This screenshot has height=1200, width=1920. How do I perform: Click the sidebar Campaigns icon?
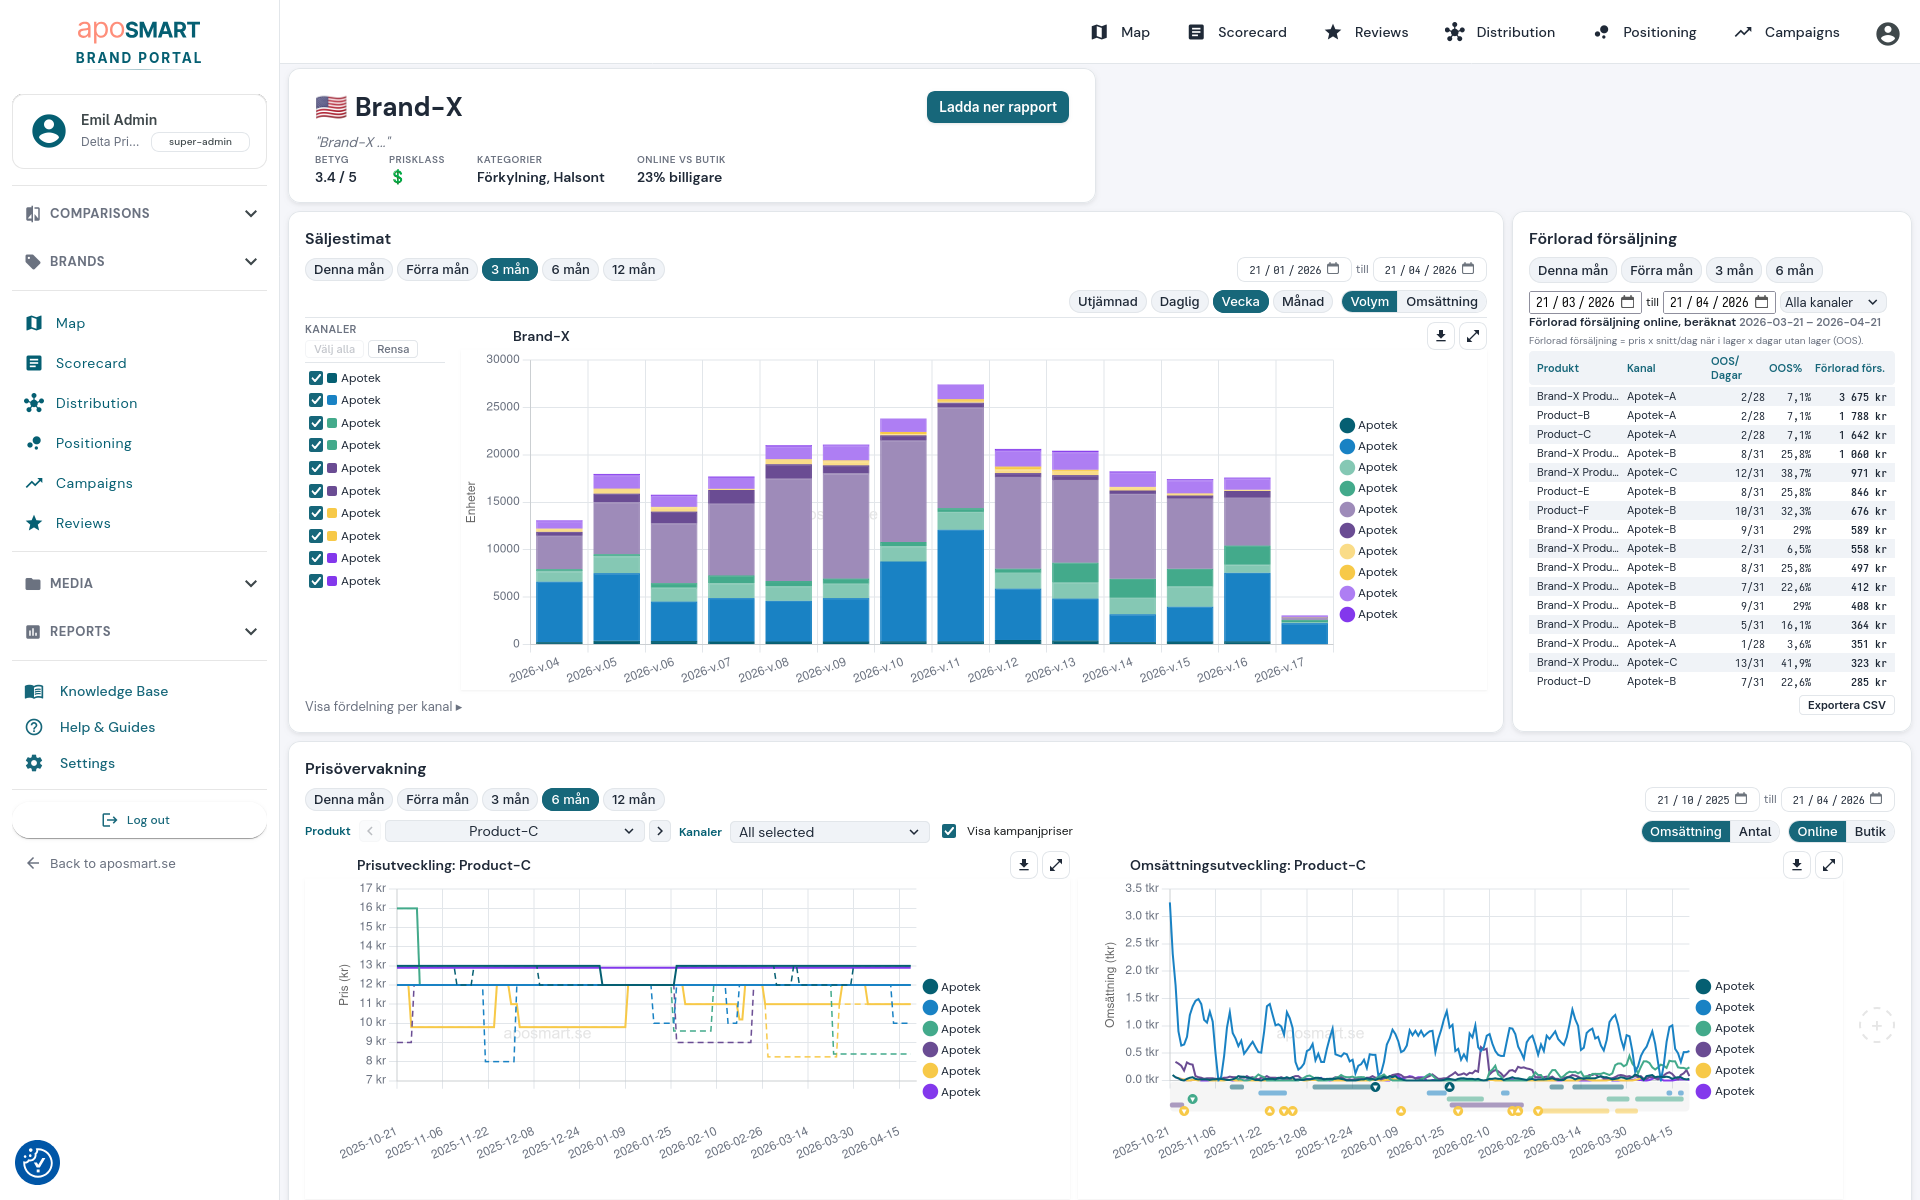pos(34,483)
